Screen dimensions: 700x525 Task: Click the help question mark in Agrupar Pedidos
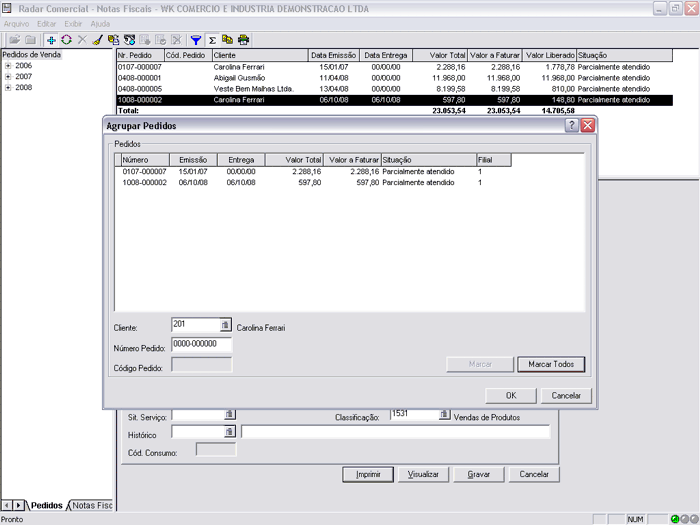571,126
